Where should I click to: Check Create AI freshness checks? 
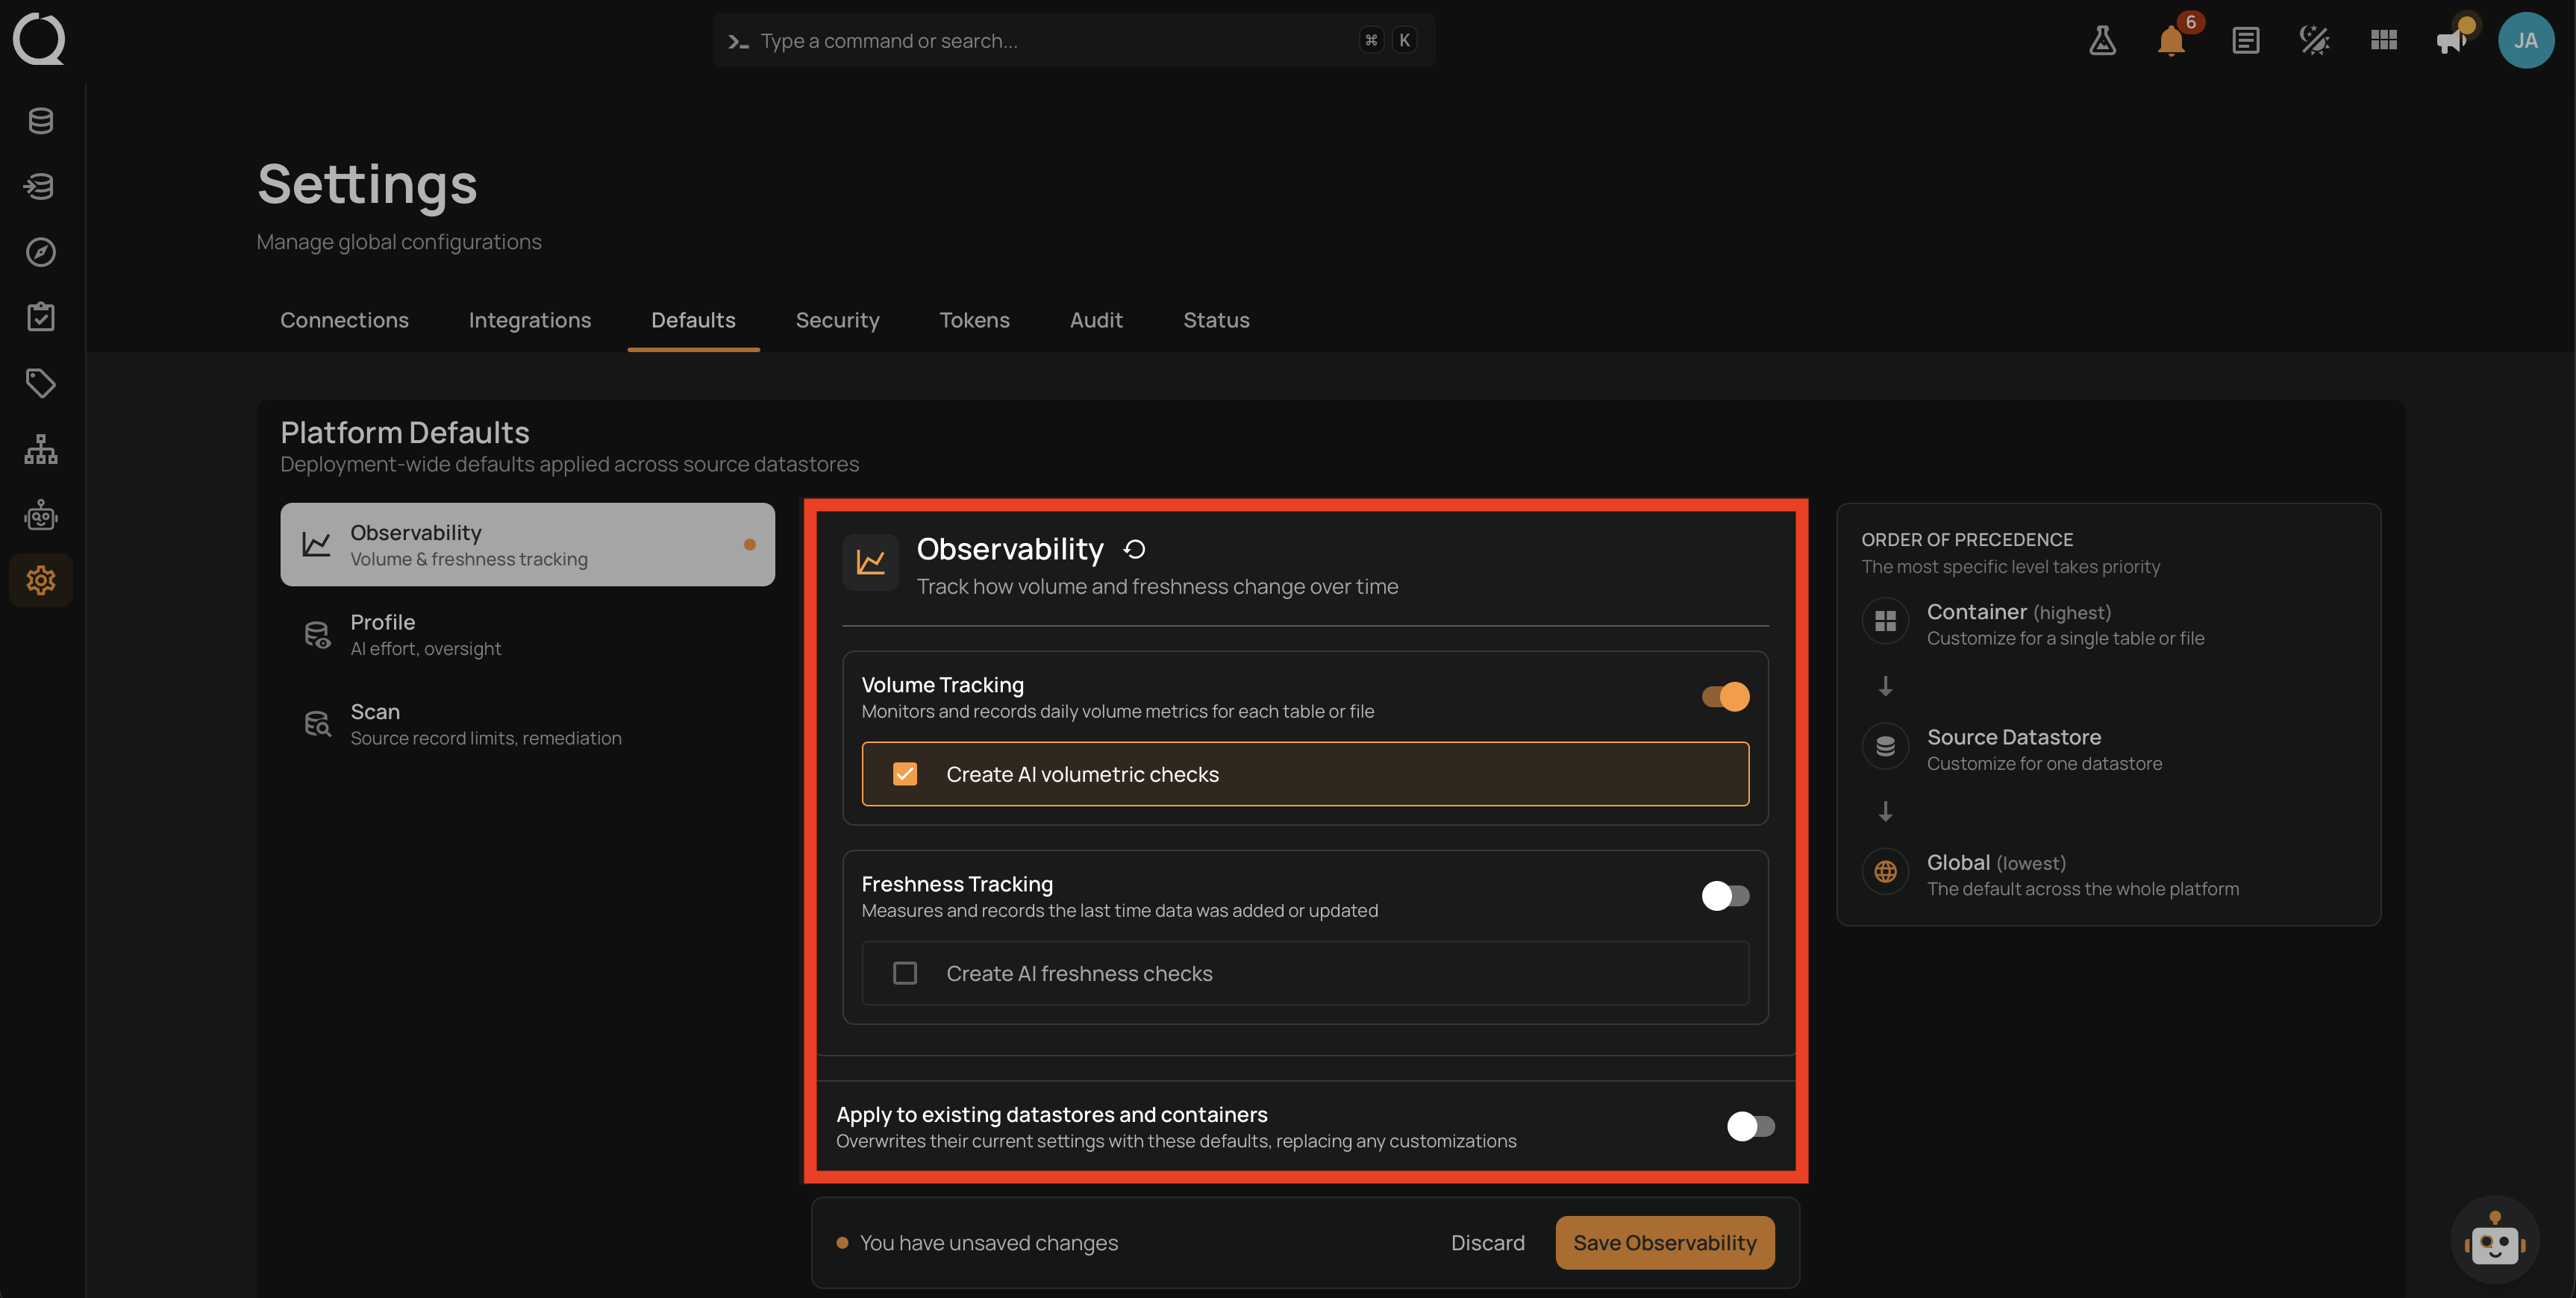(905, 973)
